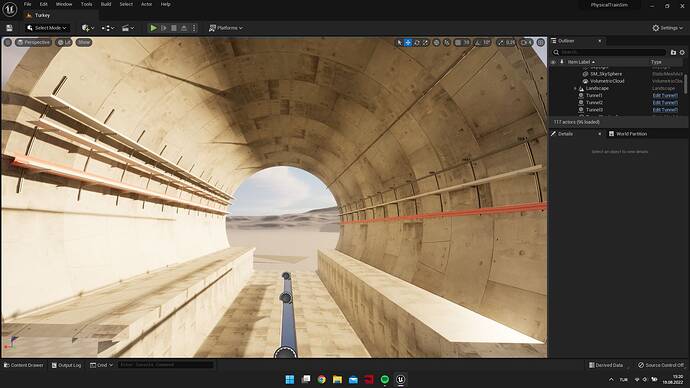Click the Stop play button
The image size is (690, 388).
tap(174, 28)
